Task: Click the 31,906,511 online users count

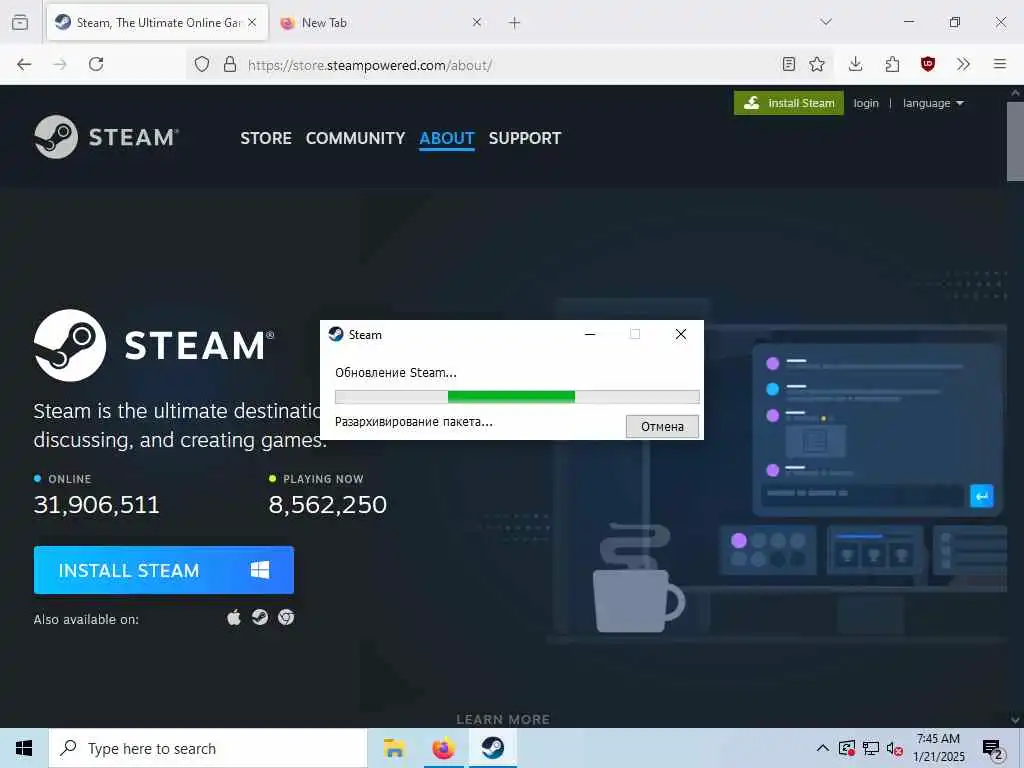Action: point(97,505)
